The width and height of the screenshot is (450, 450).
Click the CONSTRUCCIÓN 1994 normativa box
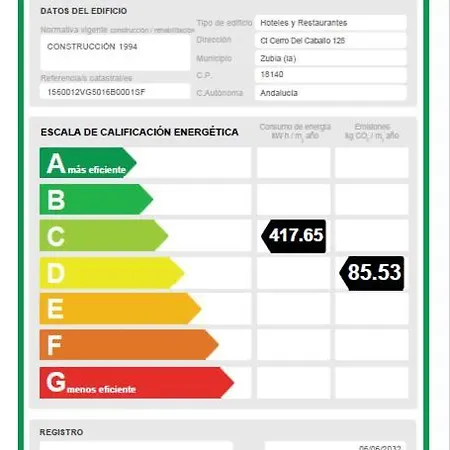click(115, 53)
